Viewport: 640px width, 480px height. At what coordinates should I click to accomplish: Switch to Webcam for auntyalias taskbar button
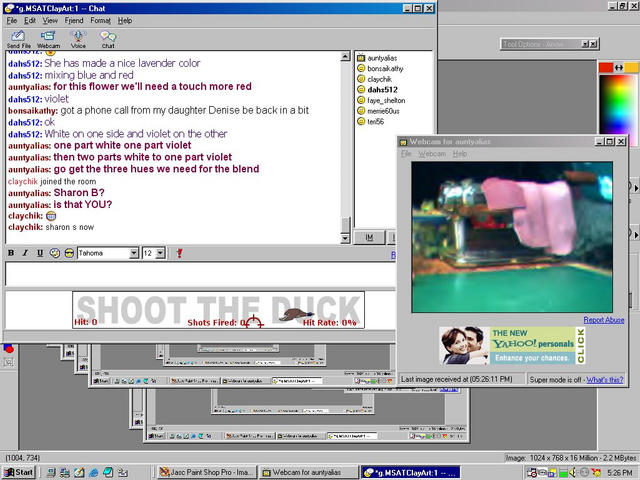pyautogui.click(x=308, y=472)
